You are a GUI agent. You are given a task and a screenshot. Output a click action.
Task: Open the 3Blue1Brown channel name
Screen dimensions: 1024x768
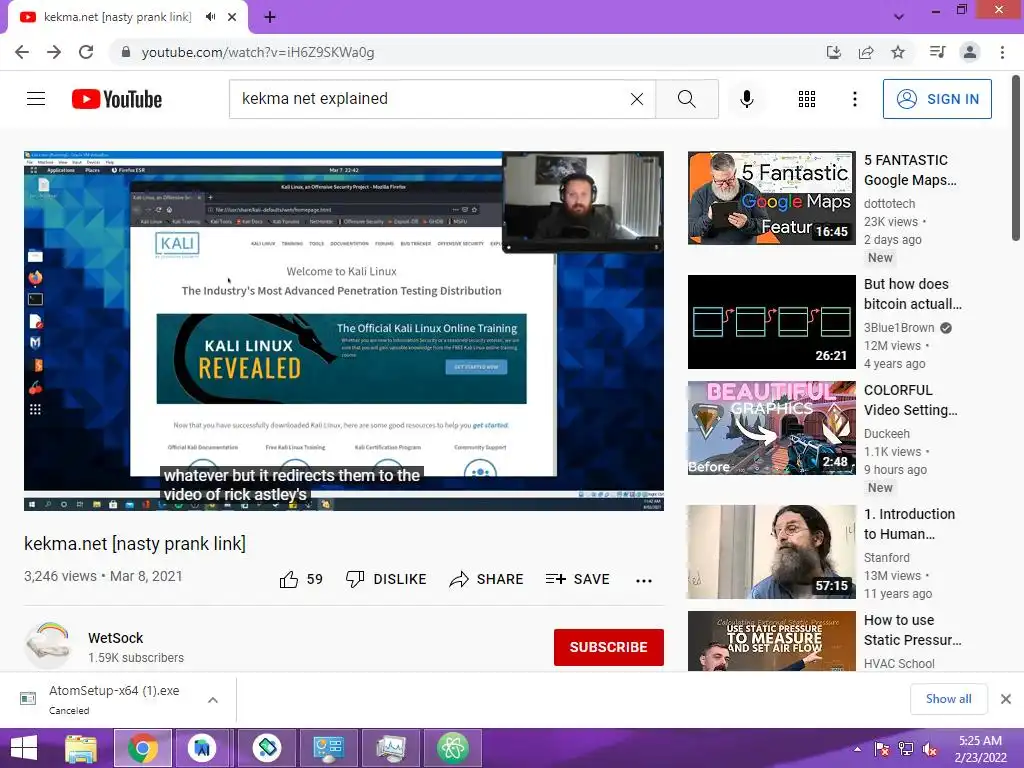899,328
